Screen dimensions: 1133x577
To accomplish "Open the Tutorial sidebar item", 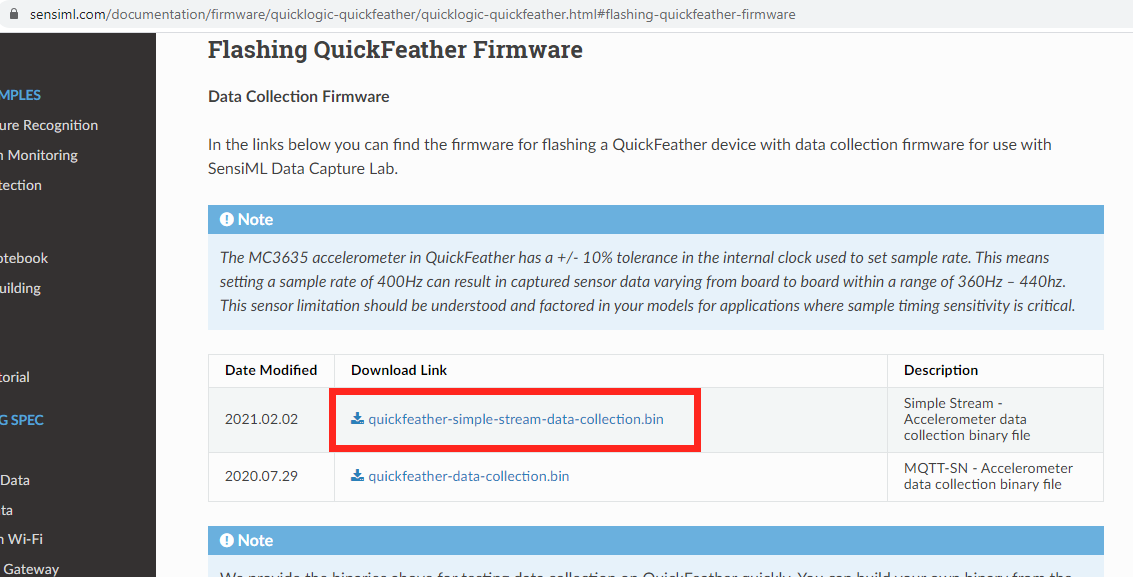I will pos(14,377).
